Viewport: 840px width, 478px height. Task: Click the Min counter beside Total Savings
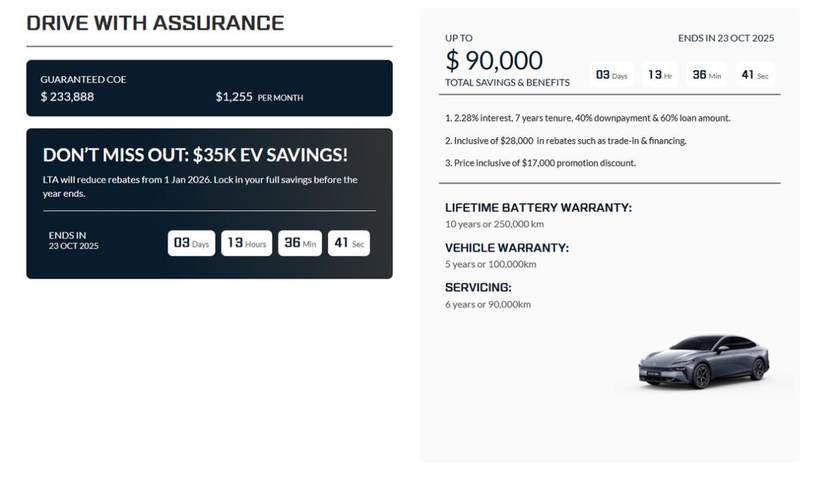point(706,75)
